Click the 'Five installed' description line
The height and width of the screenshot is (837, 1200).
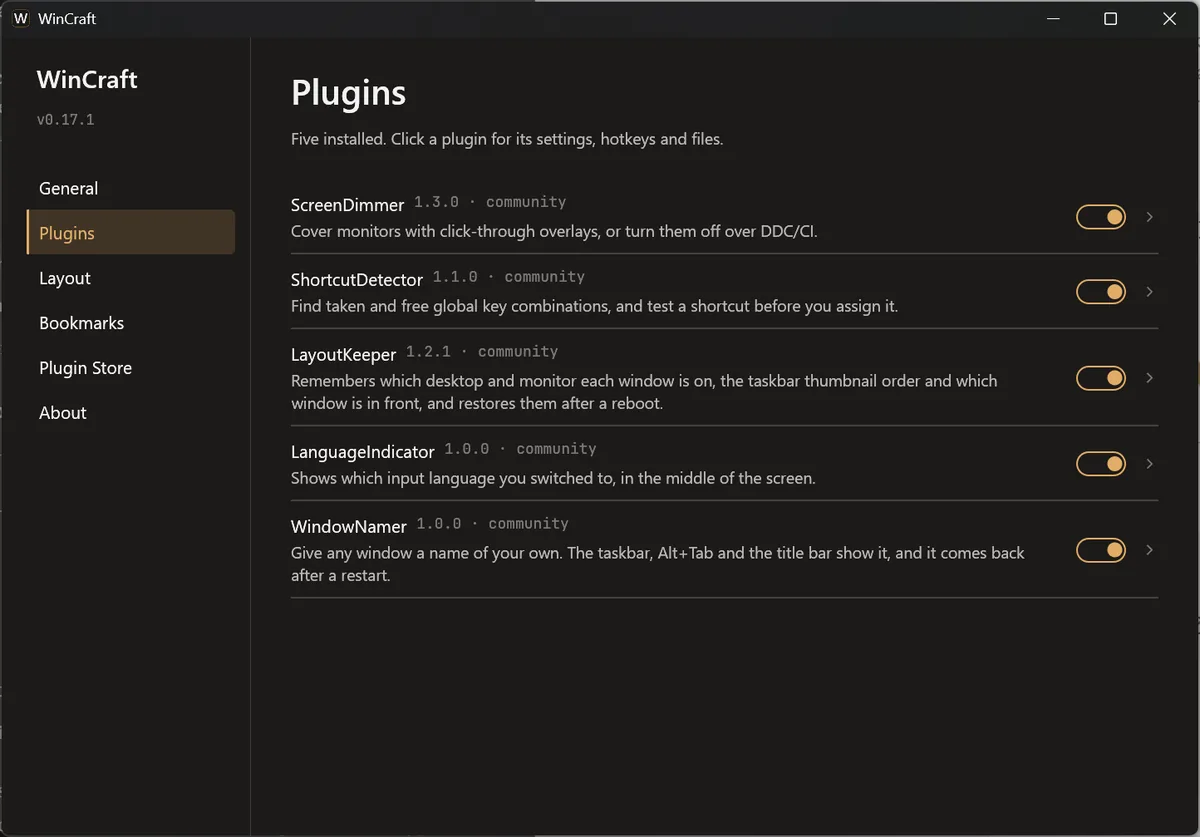507,139
